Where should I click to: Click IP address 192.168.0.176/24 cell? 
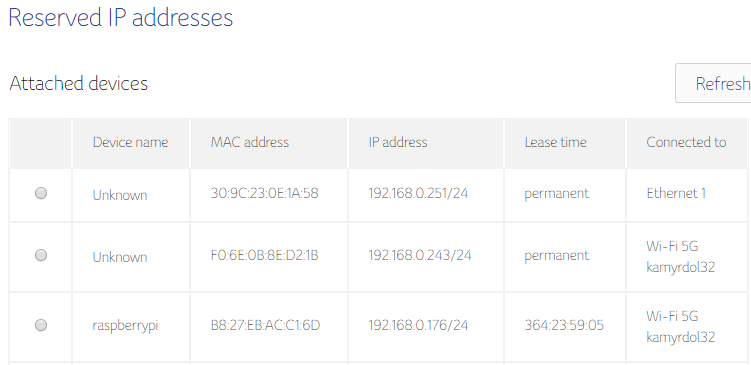tap(418, 326)
